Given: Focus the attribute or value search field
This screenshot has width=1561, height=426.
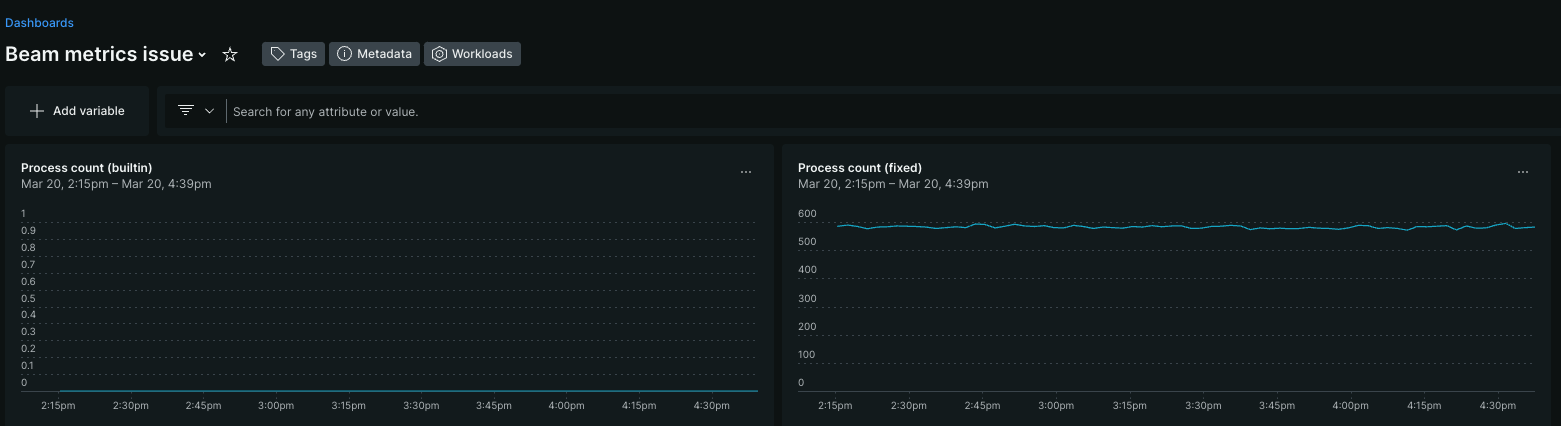Looking at the screenshot, I should (893, 111).
